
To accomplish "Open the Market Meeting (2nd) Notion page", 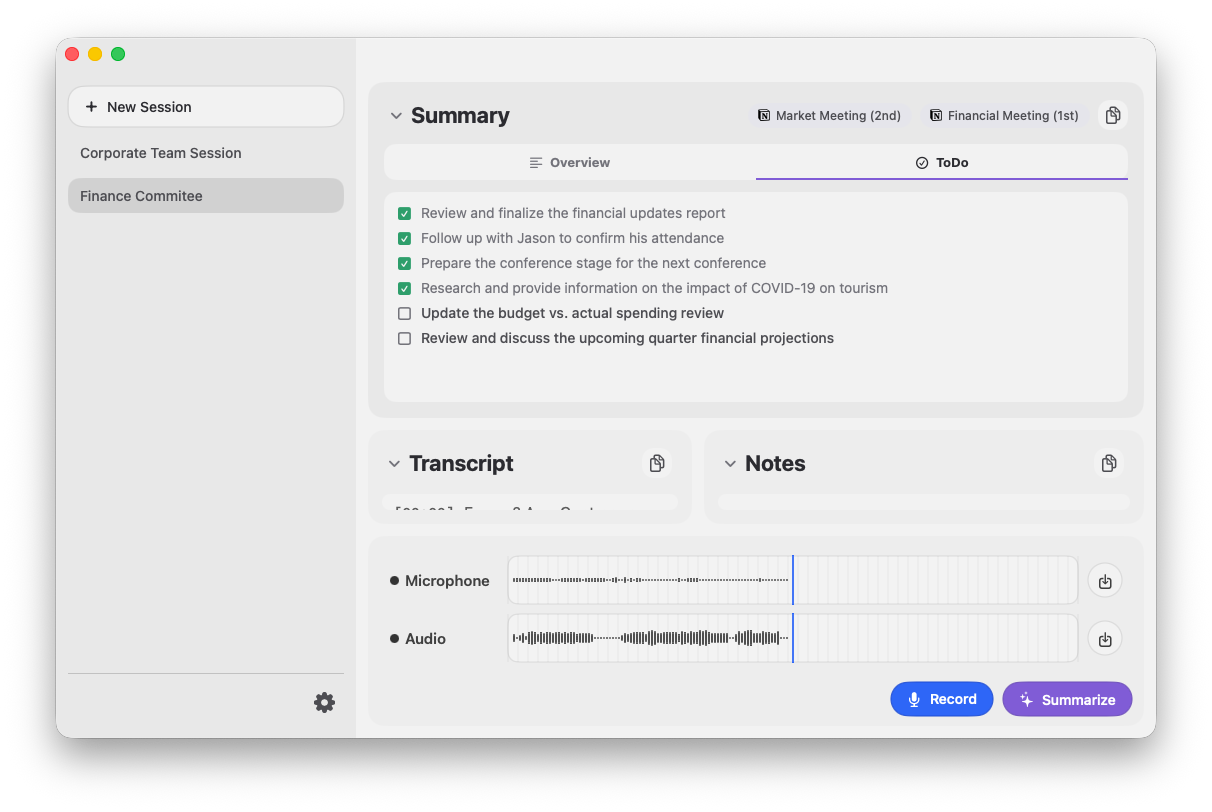I will pos(828,115).
